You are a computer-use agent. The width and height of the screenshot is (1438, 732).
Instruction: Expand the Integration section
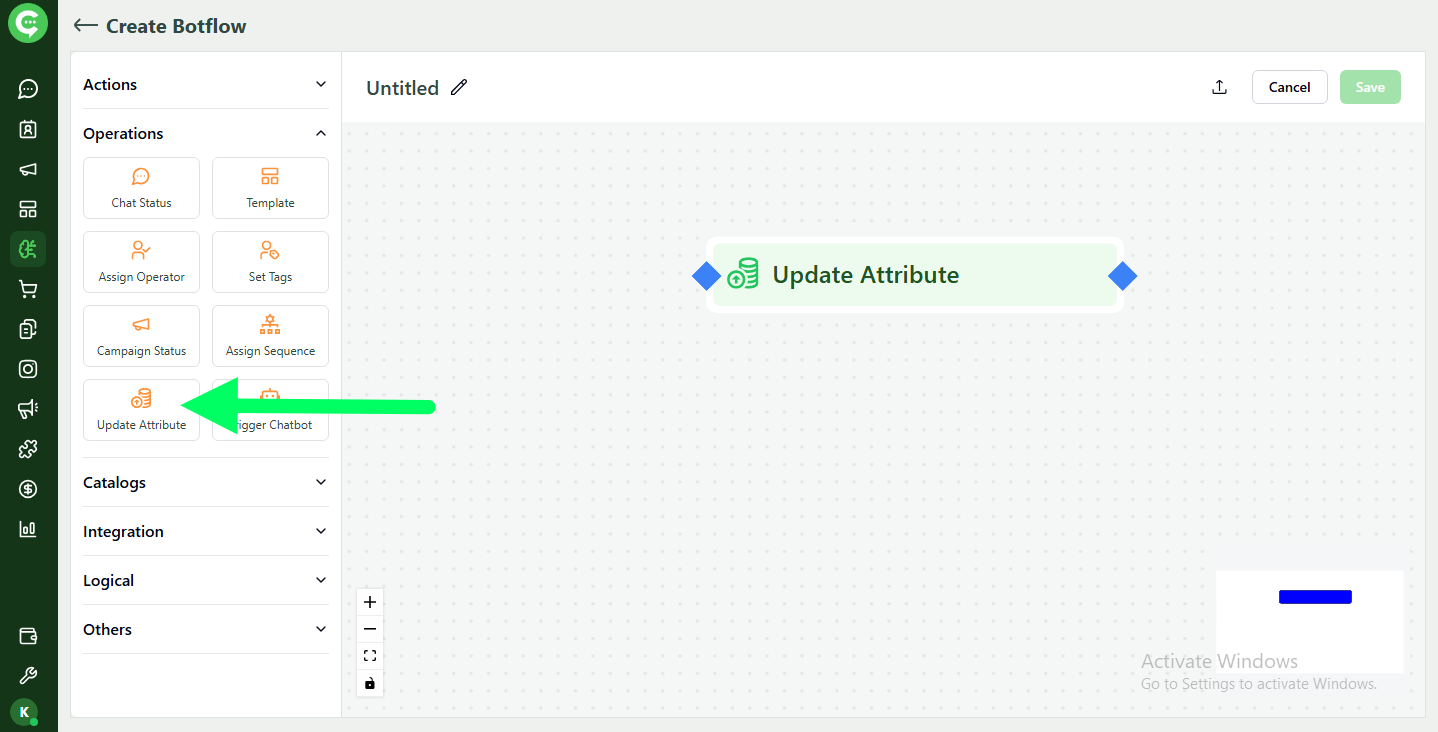[205, 531]
